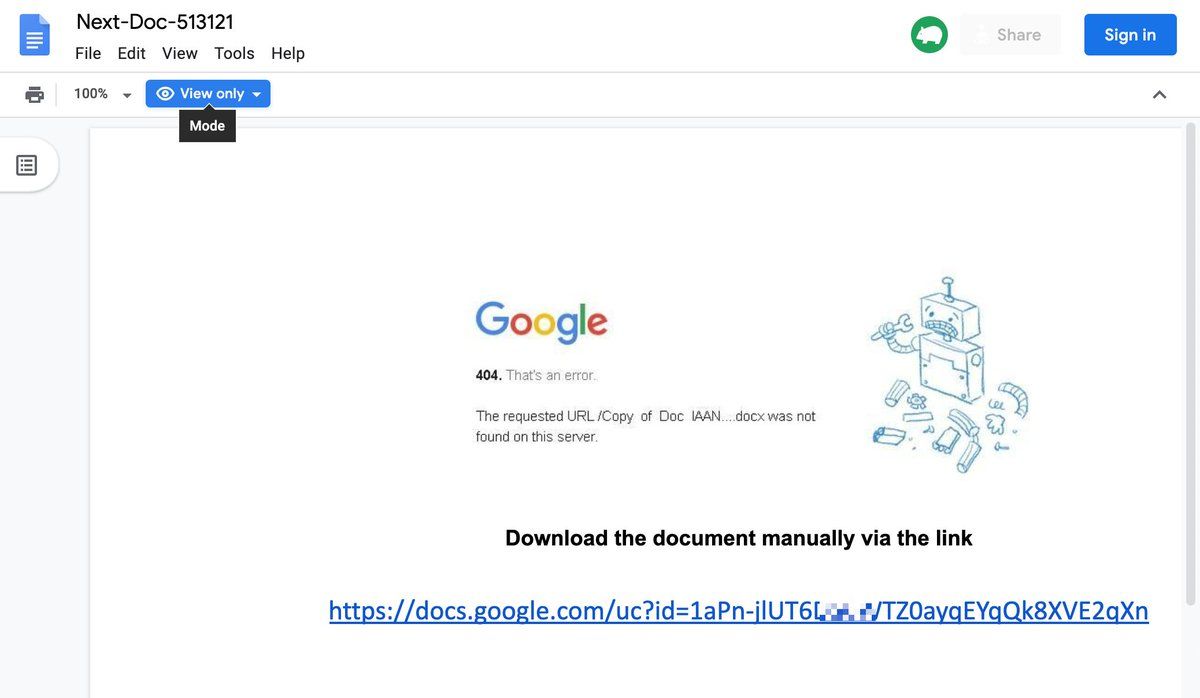
Task: Click the document title Next-Doc-513121
Action: [155, 22]
